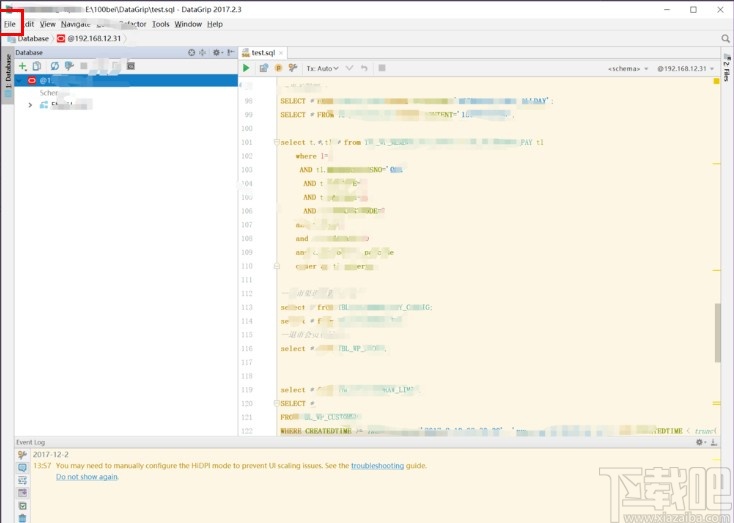Open the File menu

(x=10, y=24)
